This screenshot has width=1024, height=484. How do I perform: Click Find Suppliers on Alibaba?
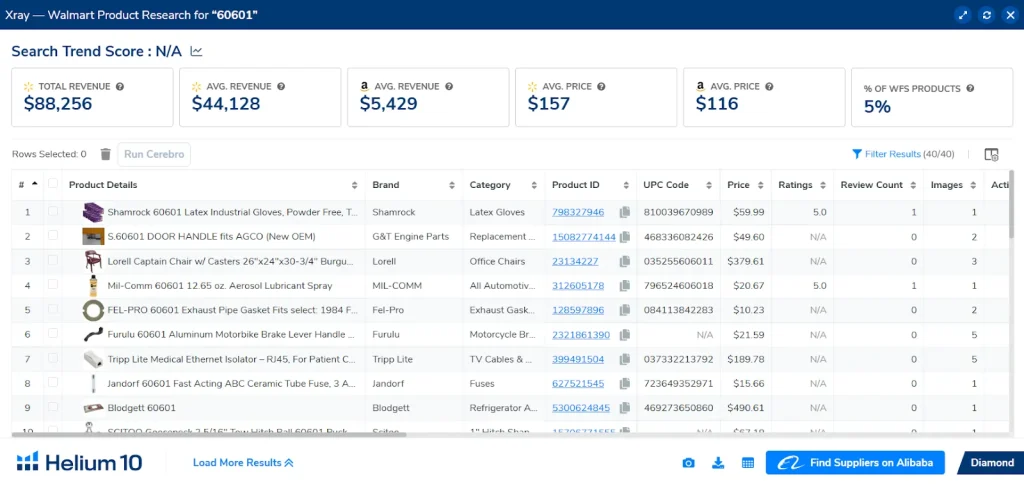[855, 462]
